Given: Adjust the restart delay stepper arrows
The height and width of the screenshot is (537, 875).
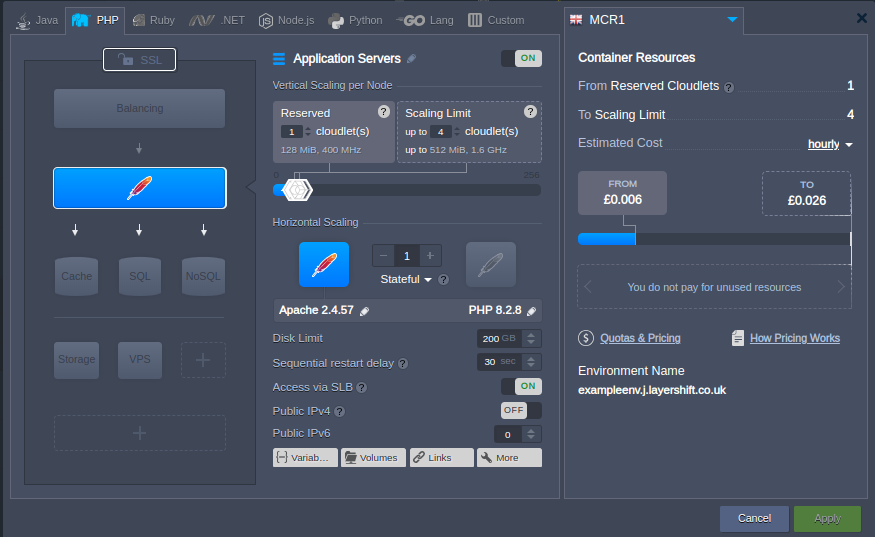Looking at the screenshot, I should 531,362.
